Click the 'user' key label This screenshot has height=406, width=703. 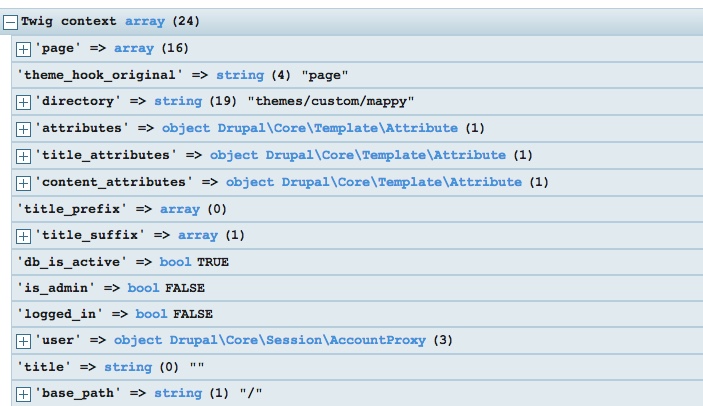pos(57,340)
